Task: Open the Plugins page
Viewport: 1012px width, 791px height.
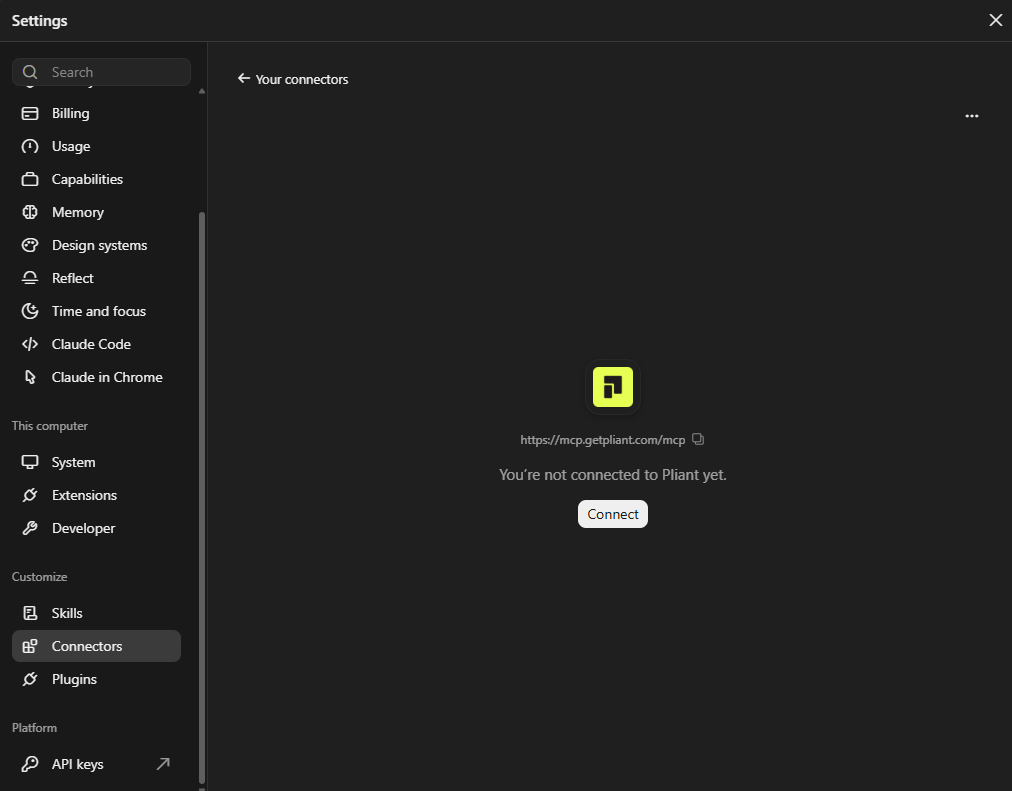Action: (x=96, y=679)
